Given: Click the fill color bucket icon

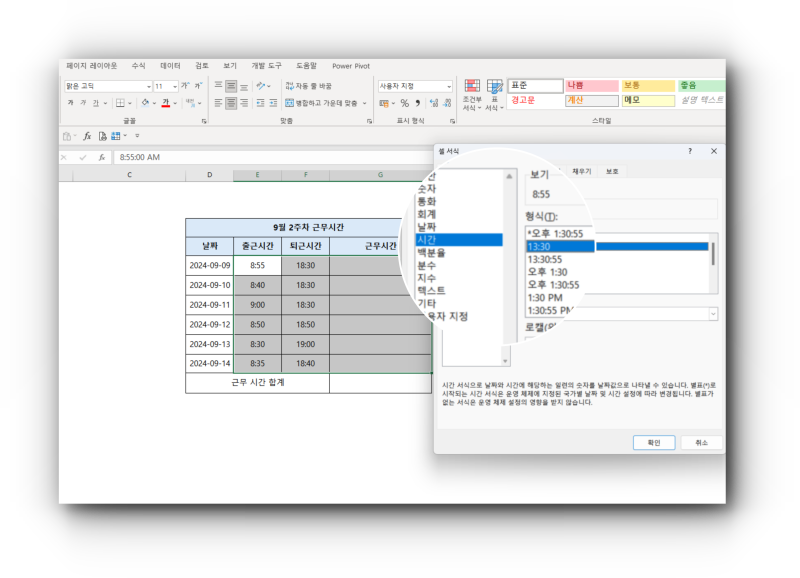Looking at the screenshot, I should tap(145, 103).
